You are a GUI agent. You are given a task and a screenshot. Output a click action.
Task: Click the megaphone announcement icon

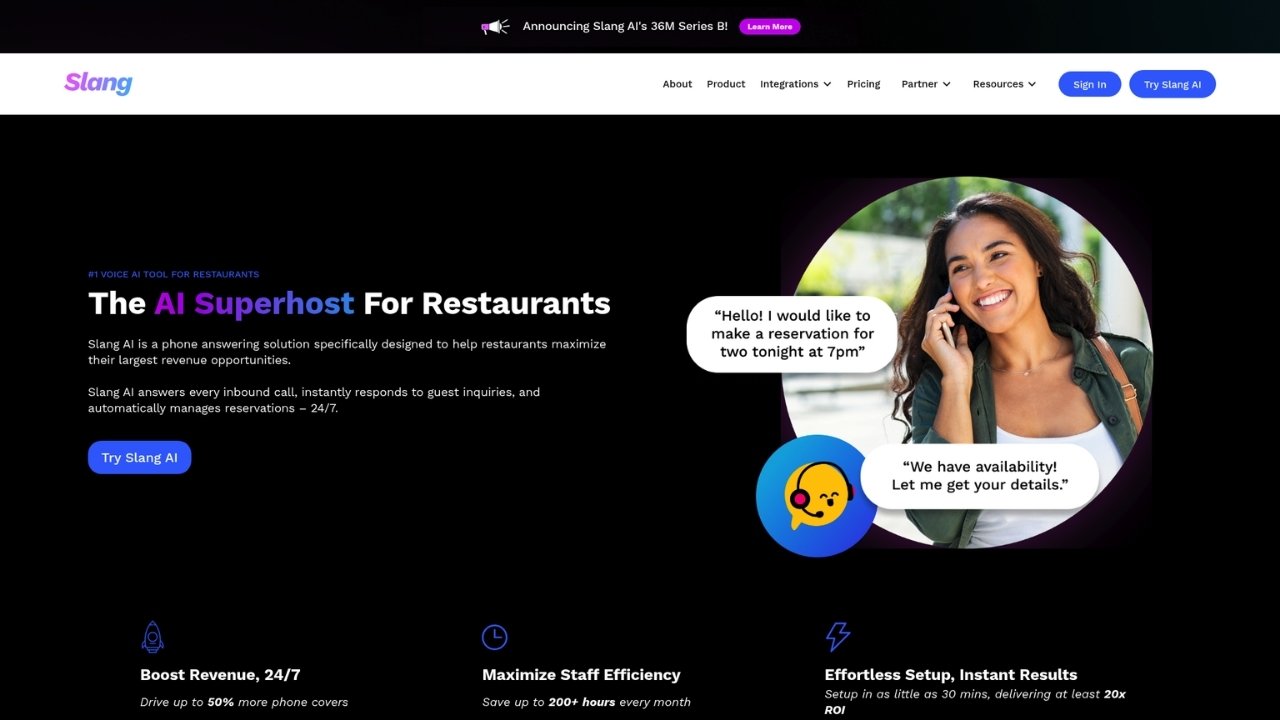click(495, 27)
